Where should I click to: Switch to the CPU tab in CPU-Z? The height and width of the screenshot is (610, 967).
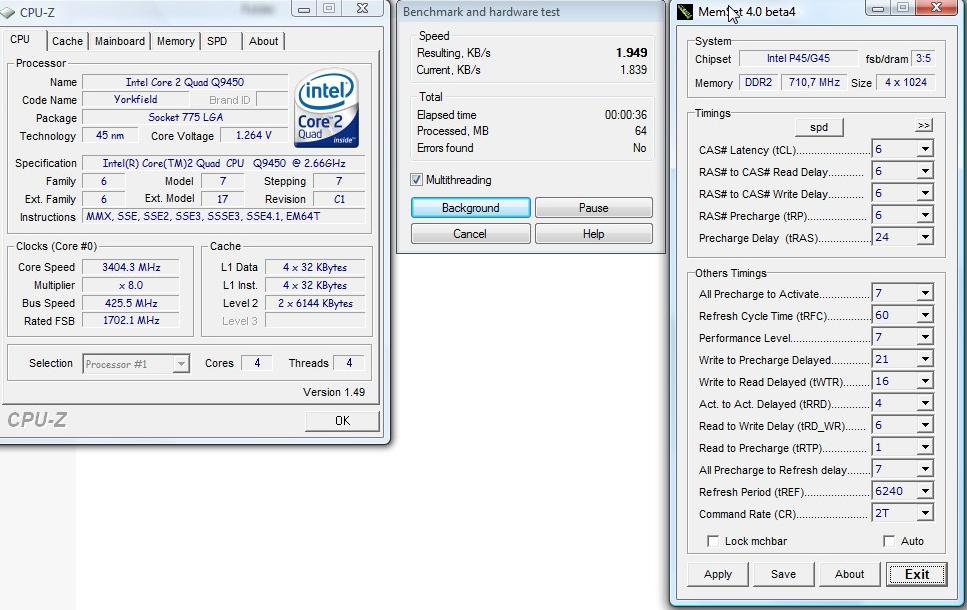click(20, 39)
